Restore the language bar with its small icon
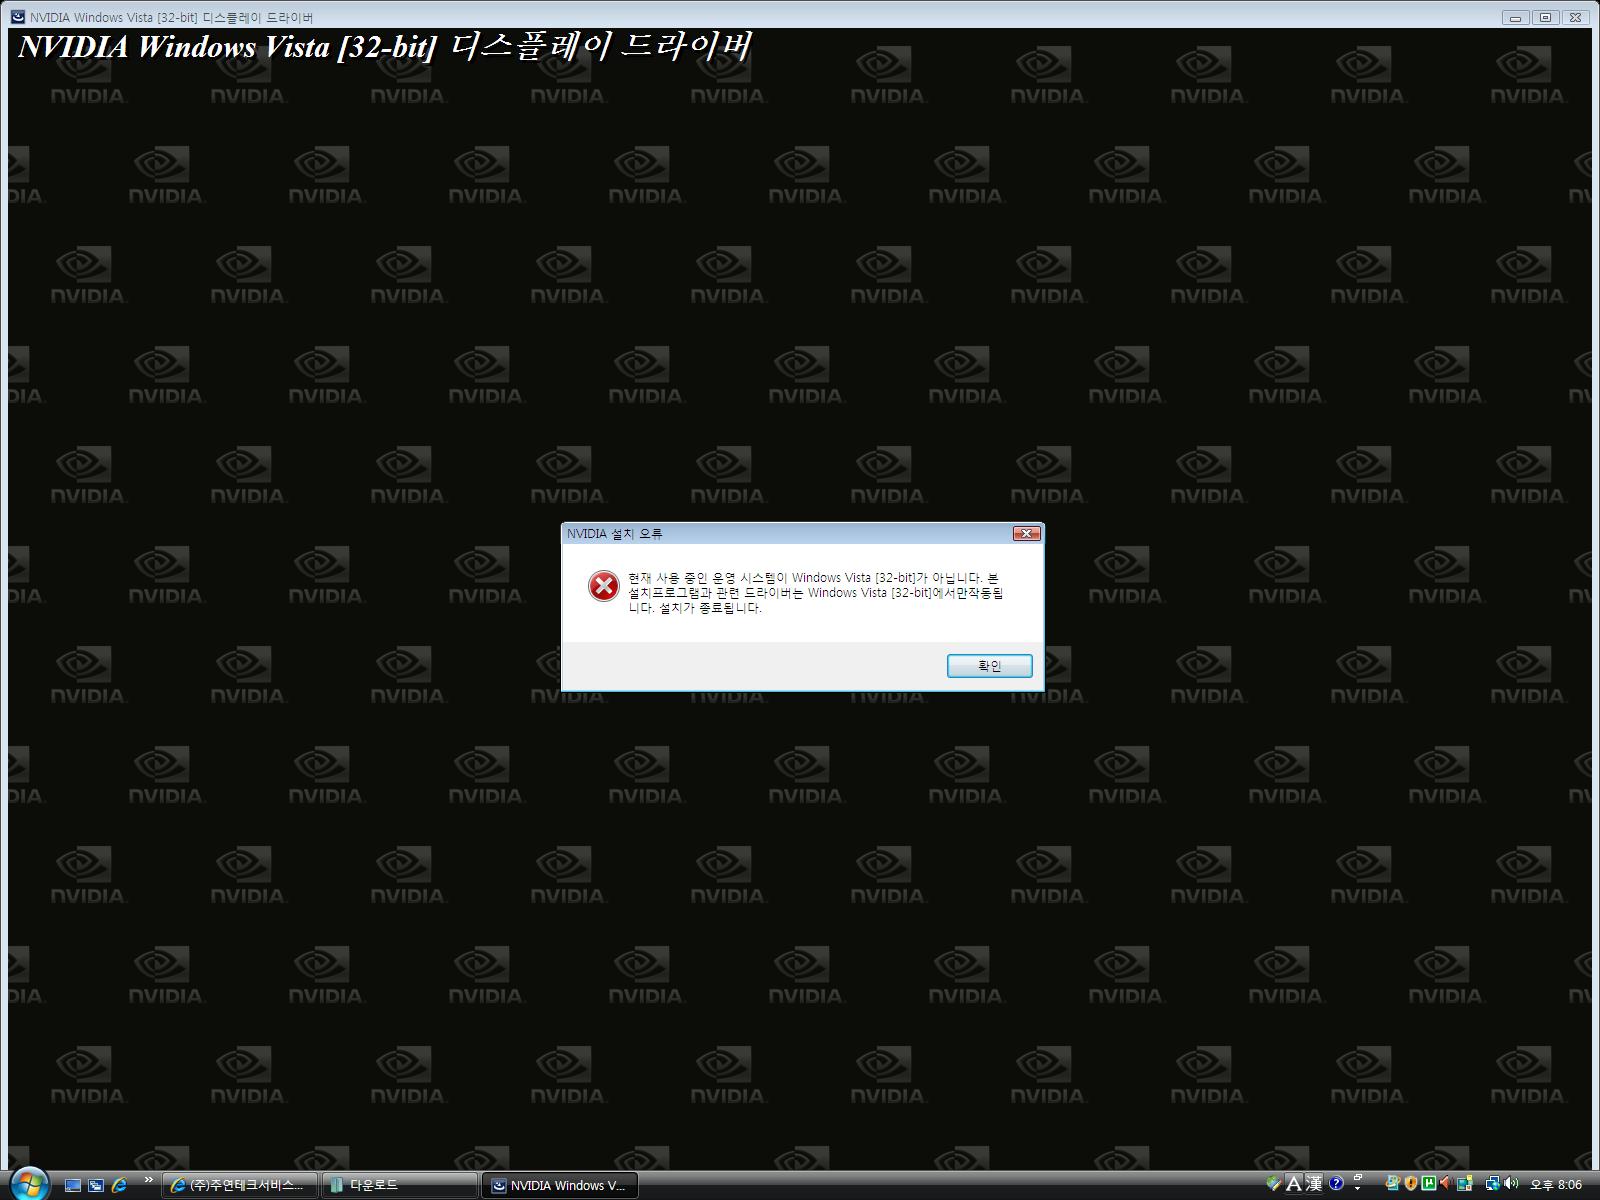 coord(1358,1177)
